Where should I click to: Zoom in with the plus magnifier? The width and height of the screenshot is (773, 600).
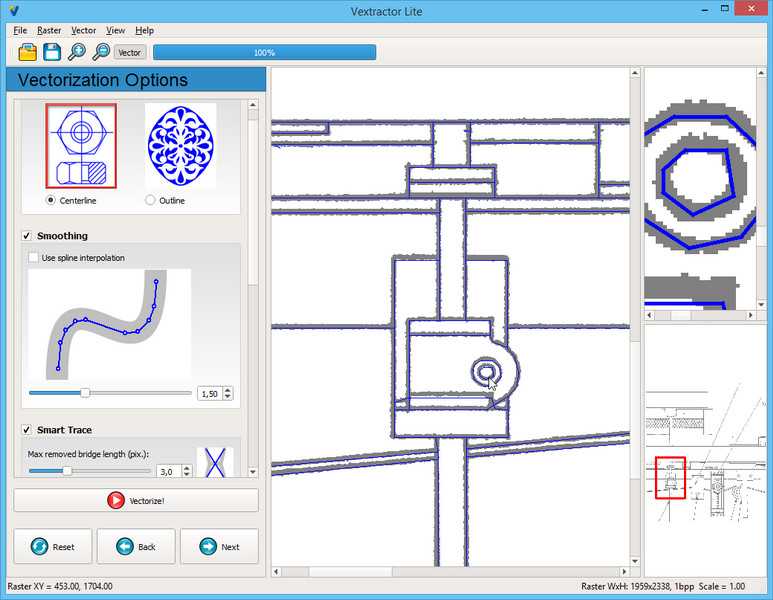(x=76, y=52)
